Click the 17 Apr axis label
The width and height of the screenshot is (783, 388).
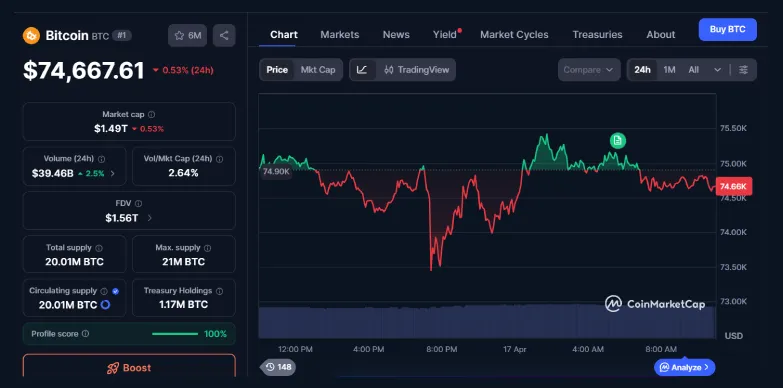pyautogui.click(x=515, y=350)
